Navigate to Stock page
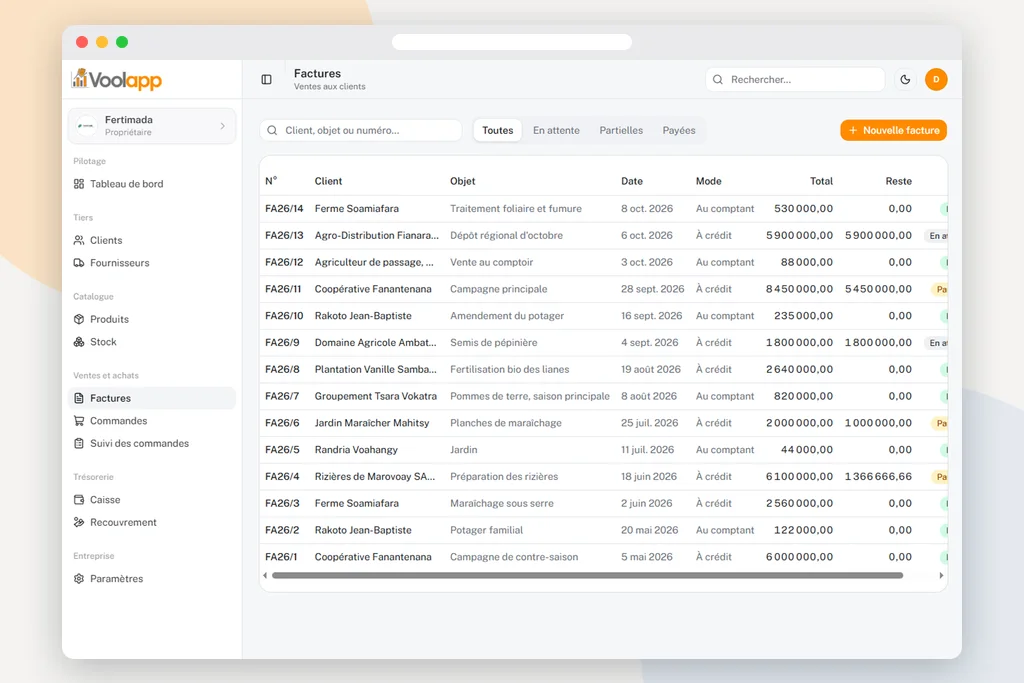The image size is (1024, 683). (152, 342)
